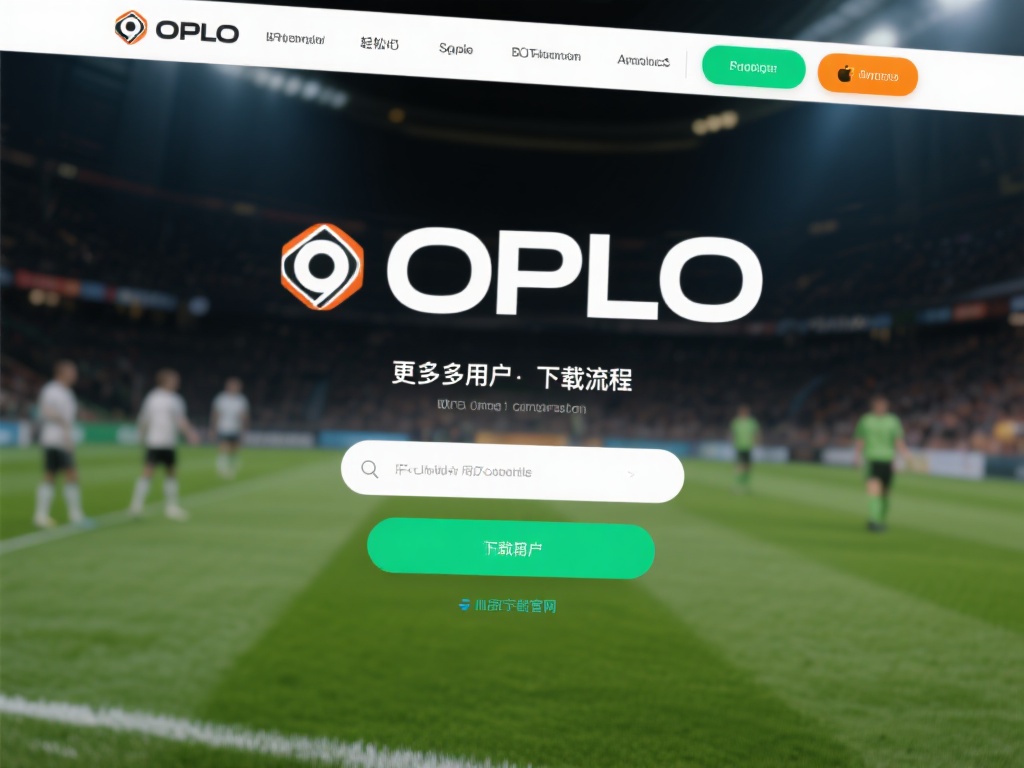This screenshot has width=1024, height=768.
Task: Click the Apple icon inside the orange button
Action: click(x=845, y=74)
